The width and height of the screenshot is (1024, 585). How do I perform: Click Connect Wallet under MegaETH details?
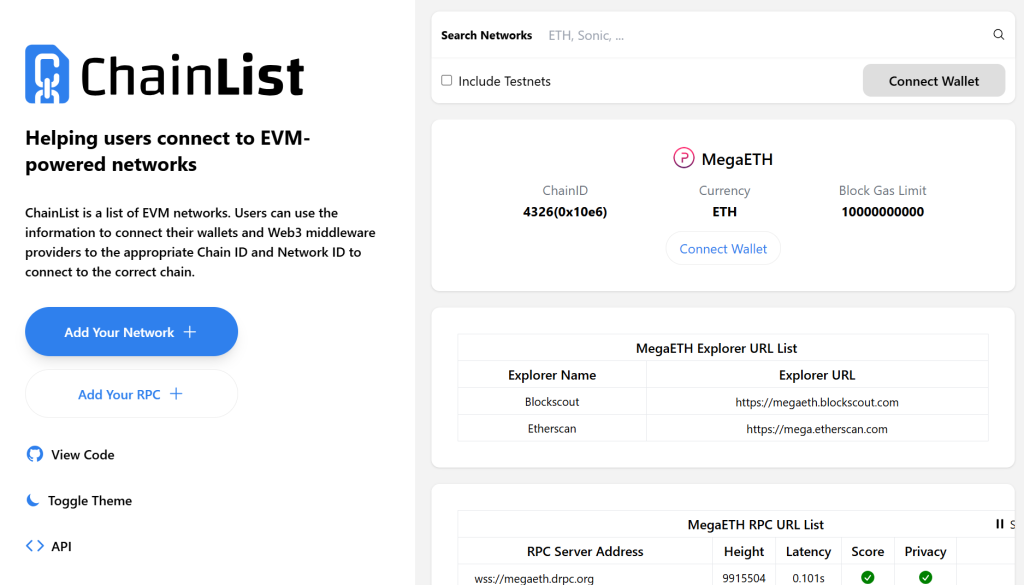point(723,249)
